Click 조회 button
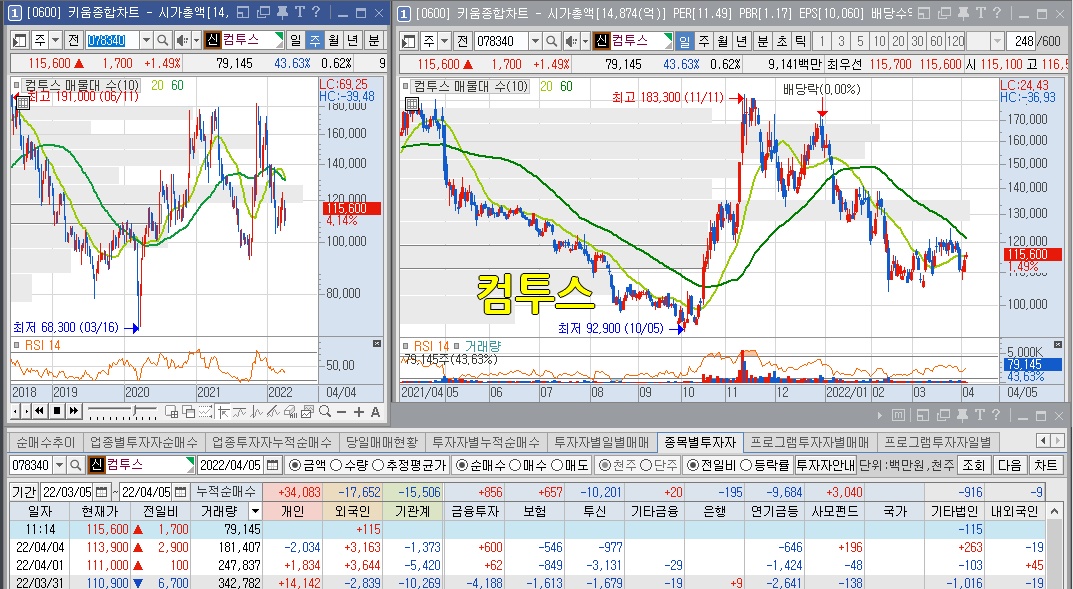The height and width of the screenshot is (589, 1073). (974, 465)
